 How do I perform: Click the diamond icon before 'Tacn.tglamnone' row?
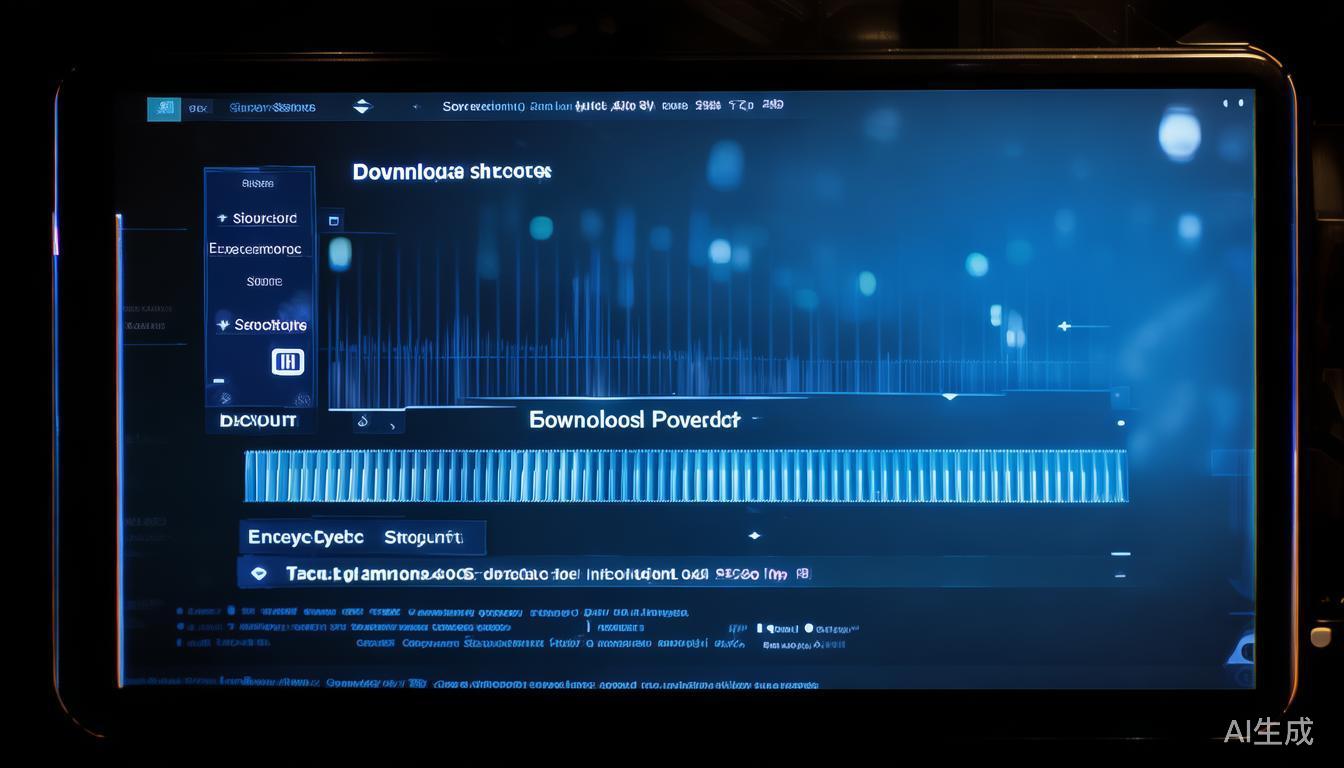coord(260,573)
